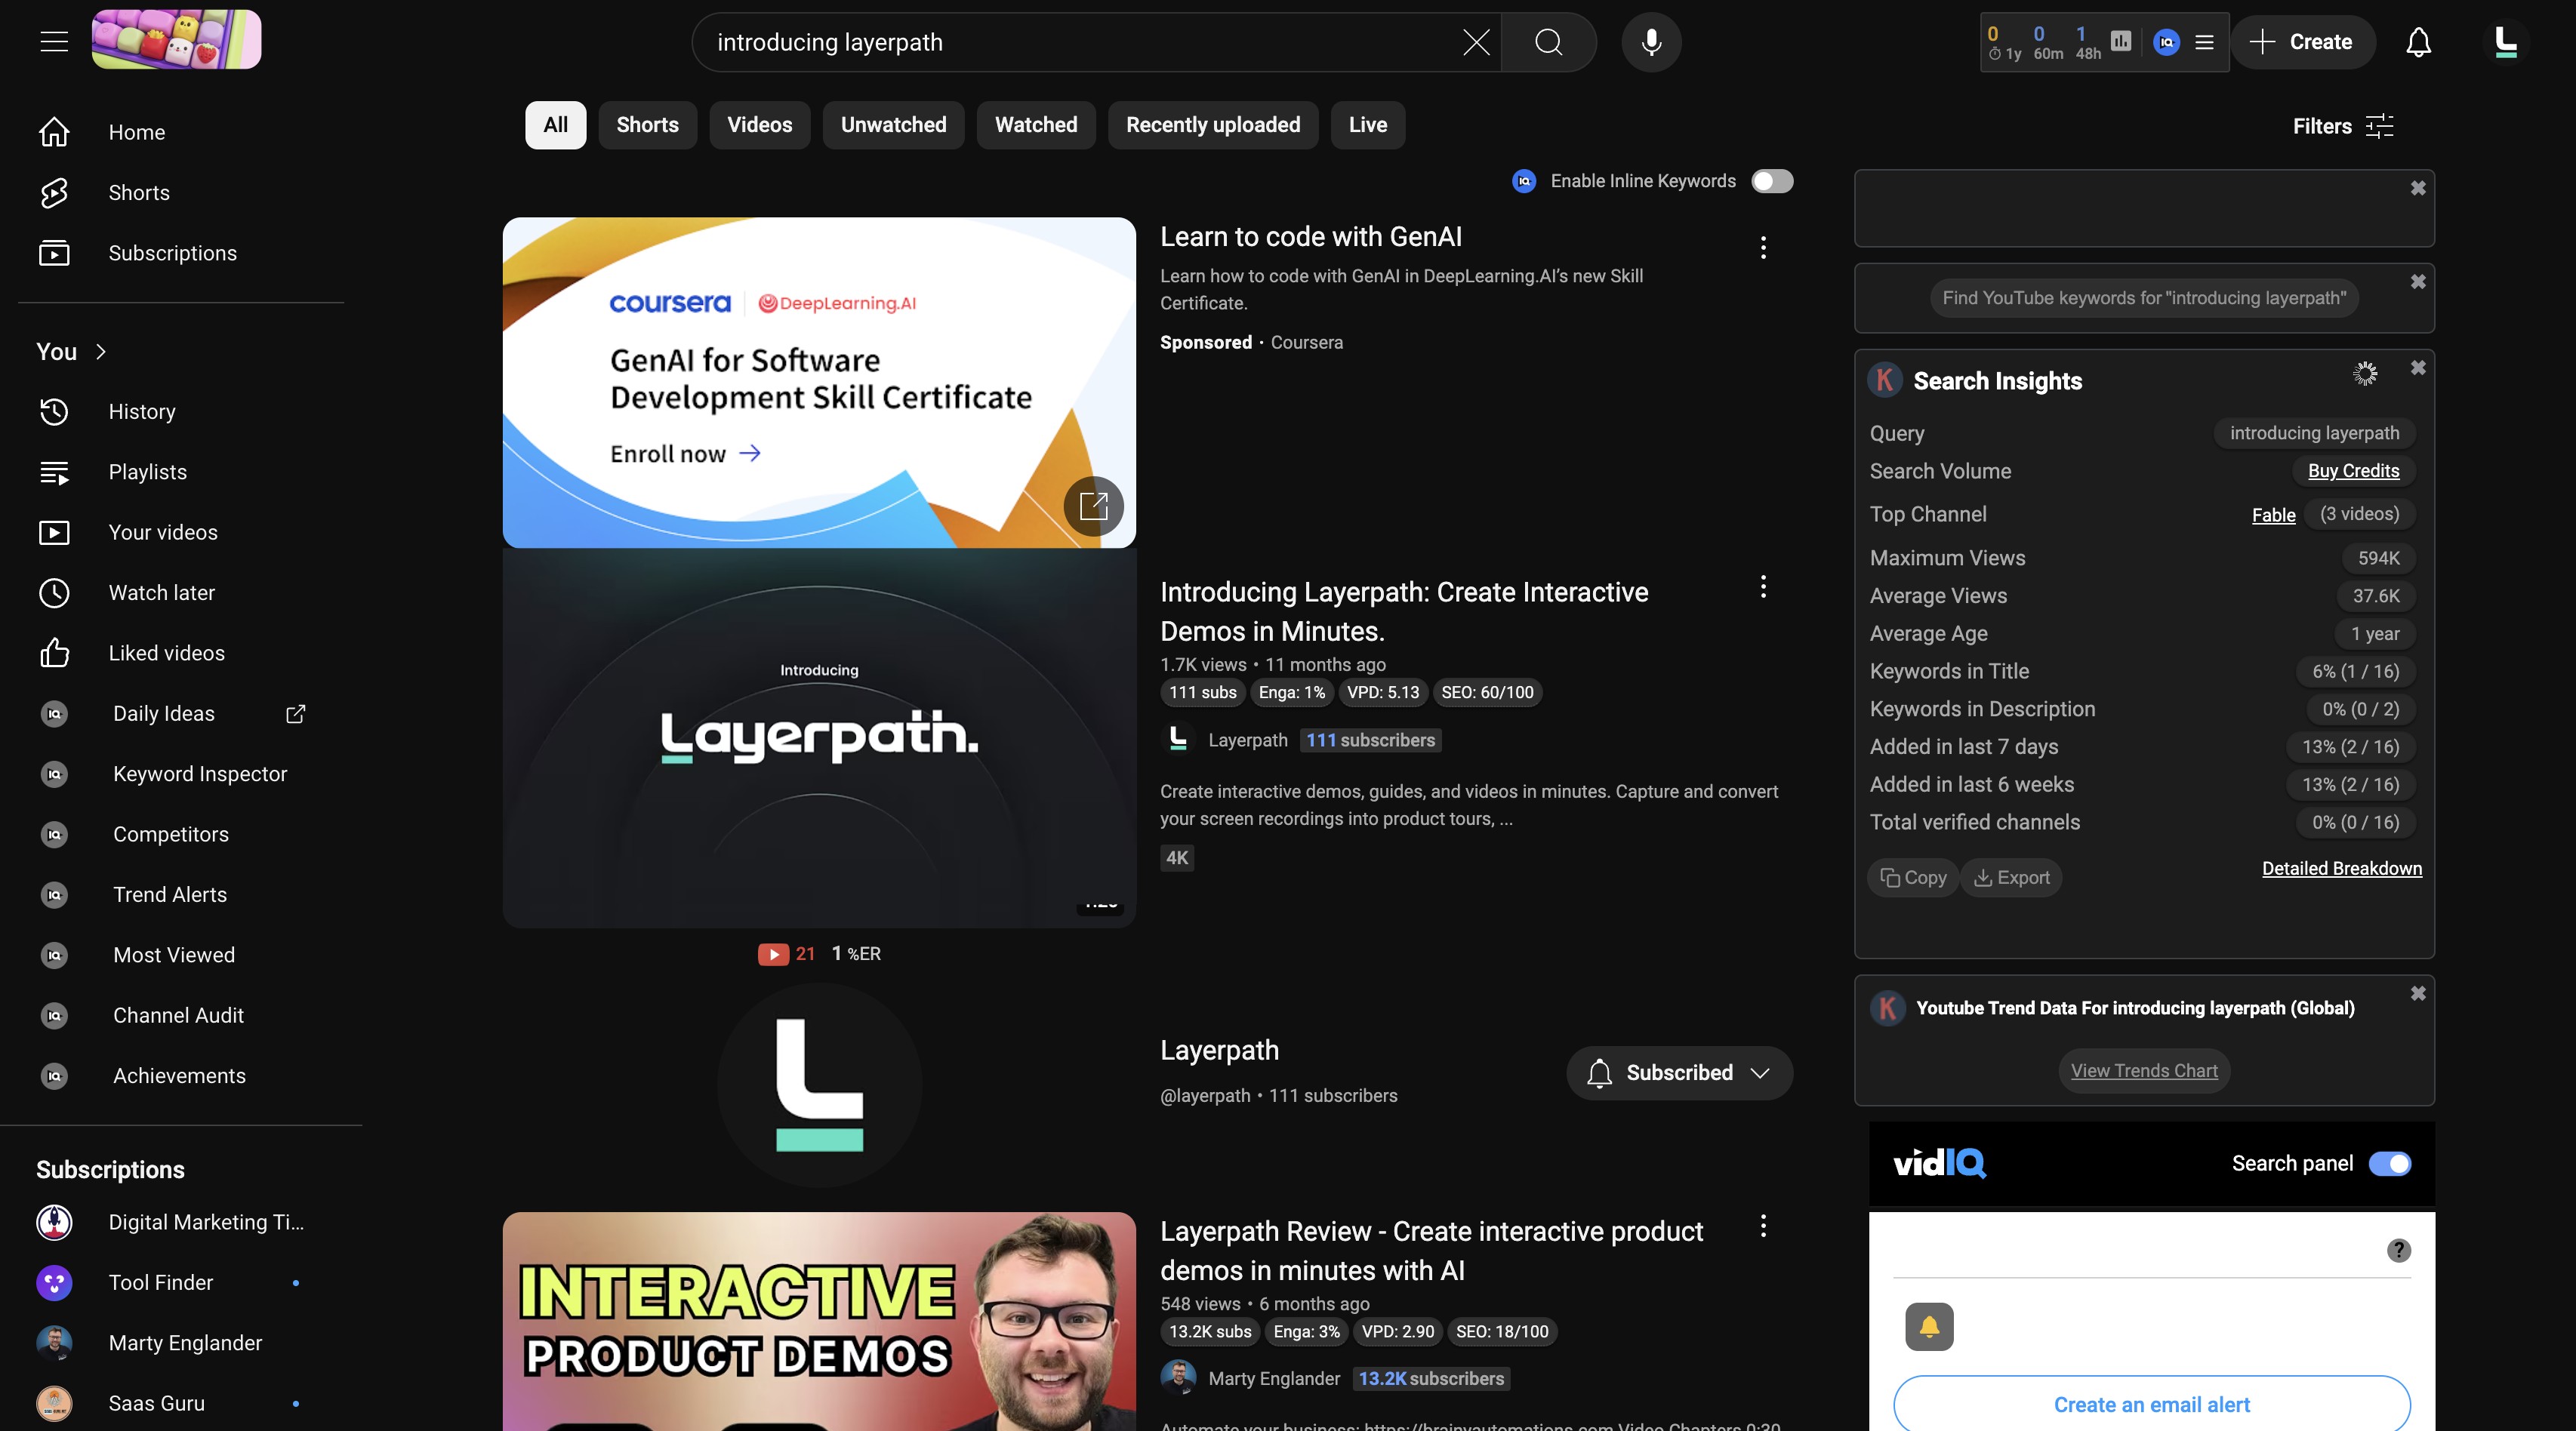Copy Search Insights data
Image resolution: width=2576 pixels, height=1431 pixels.
click(x=1912, y=878)
